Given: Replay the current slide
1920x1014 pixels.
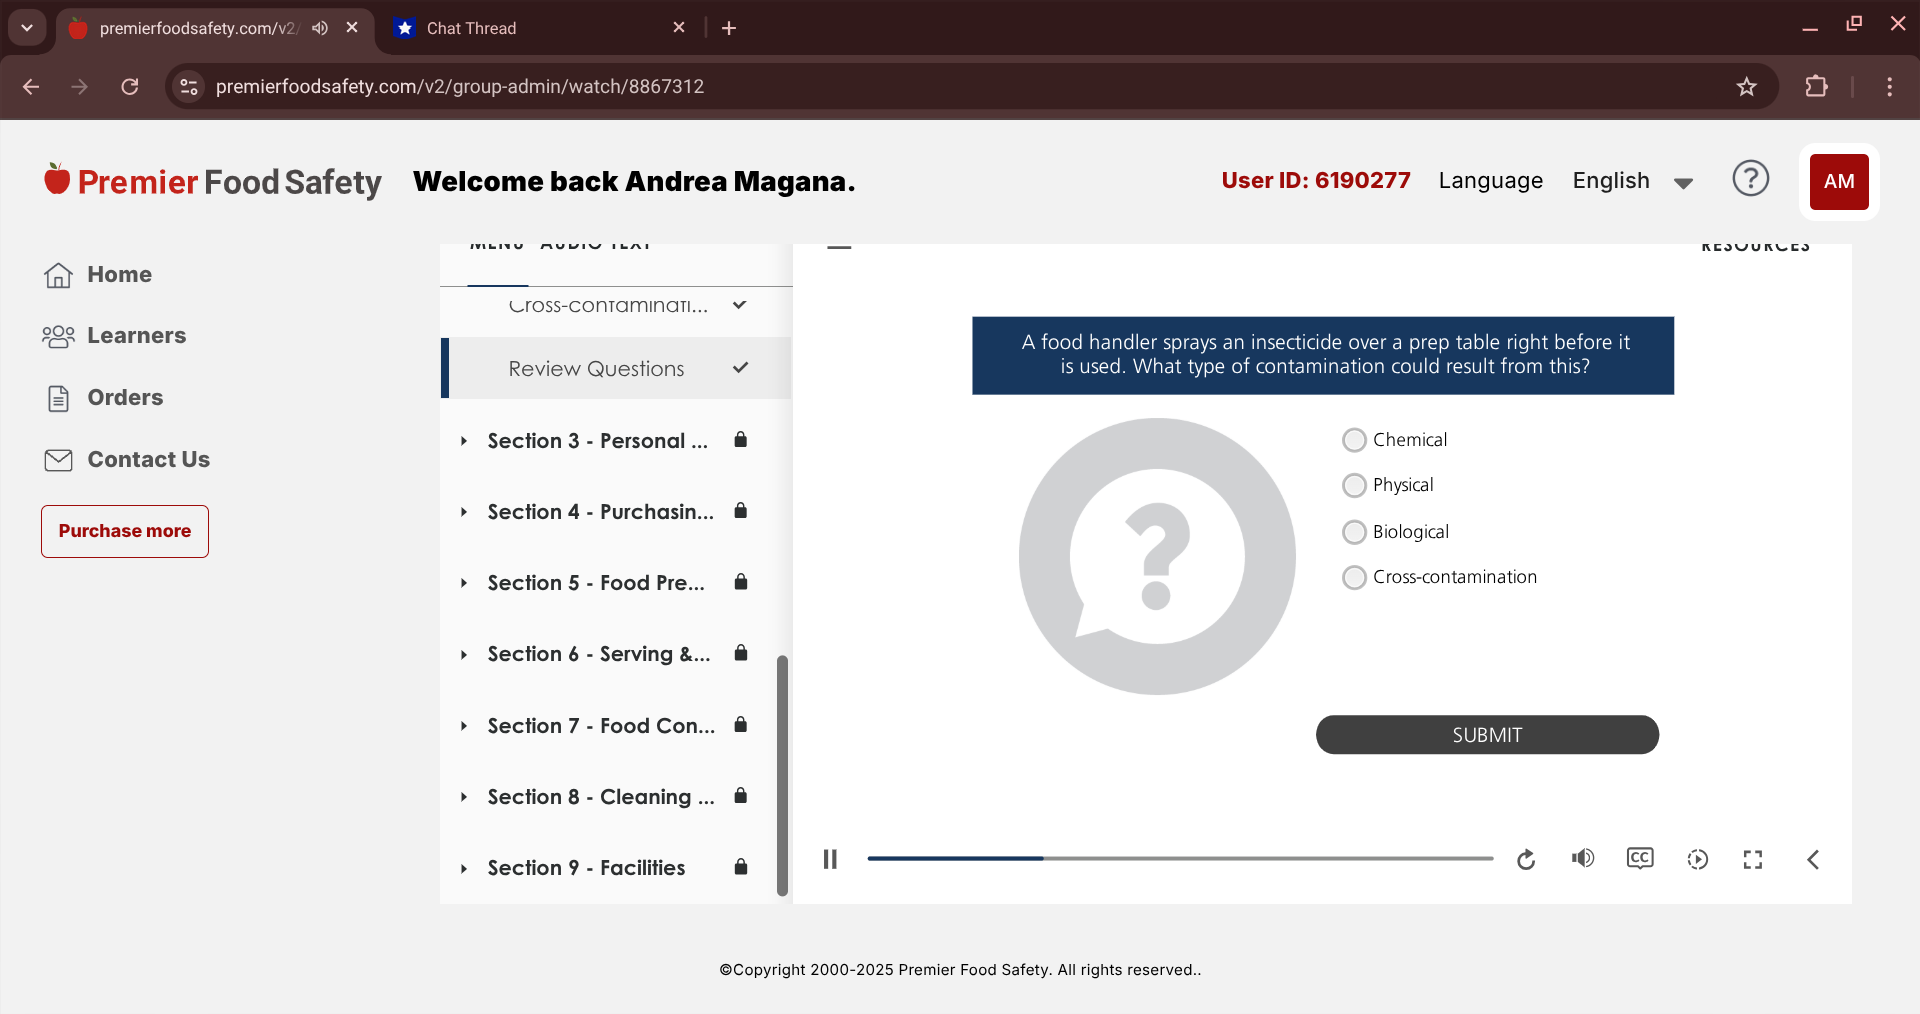Looking at the screenshot, I should tap(1526, 860).
